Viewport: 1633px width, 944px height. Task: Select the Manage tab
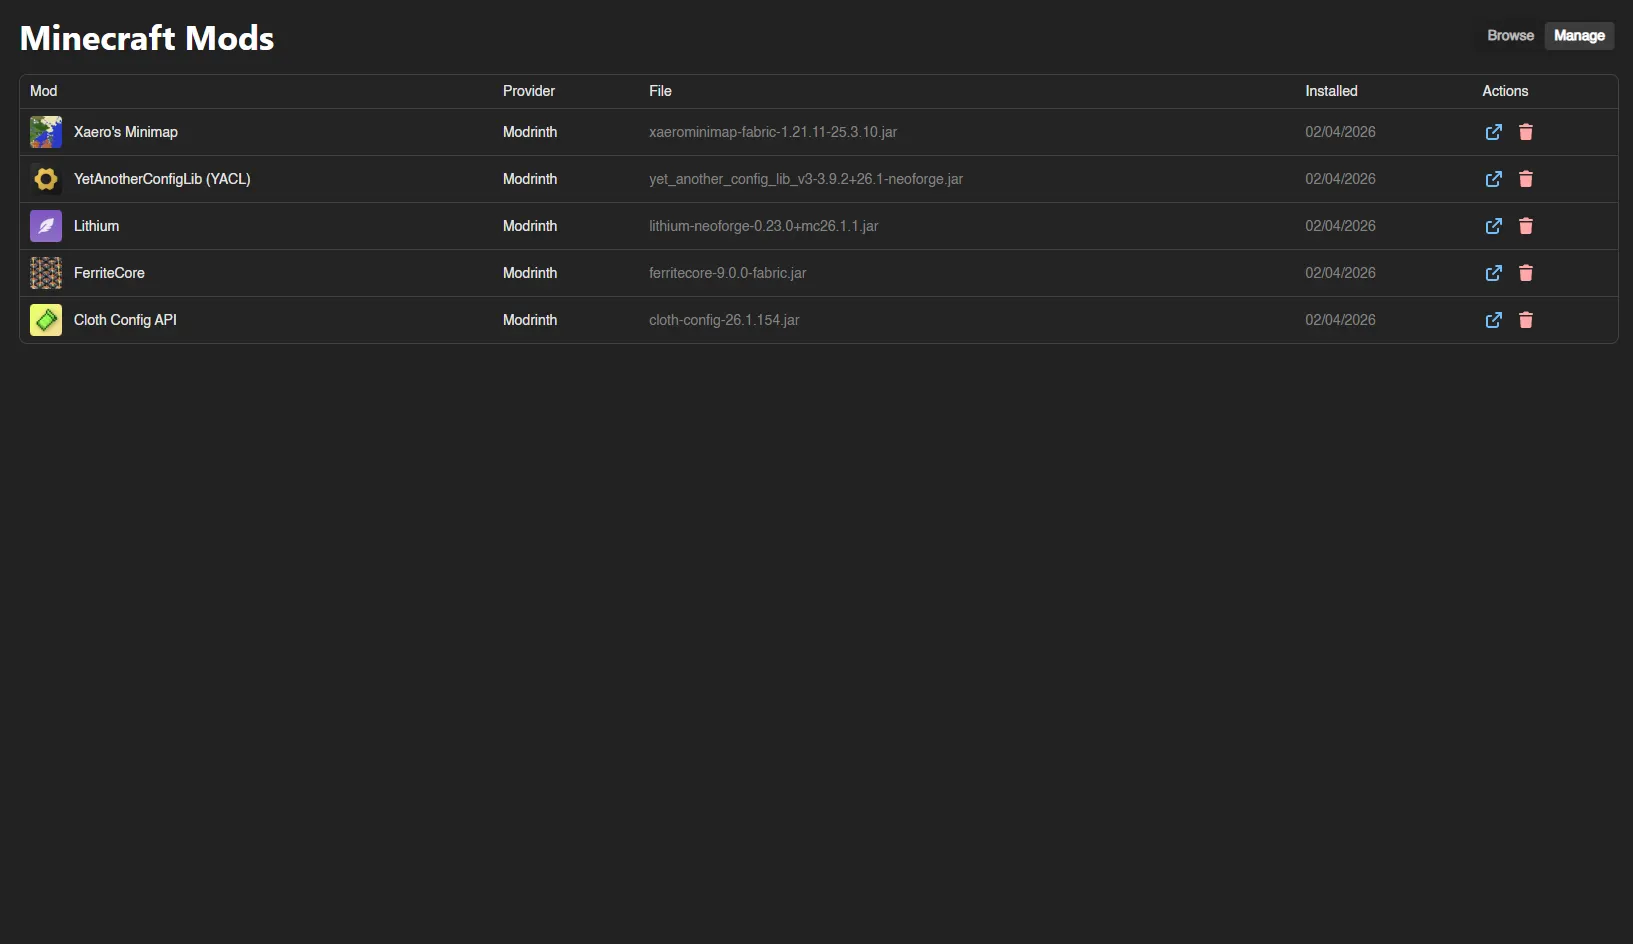coord(1579,36)
